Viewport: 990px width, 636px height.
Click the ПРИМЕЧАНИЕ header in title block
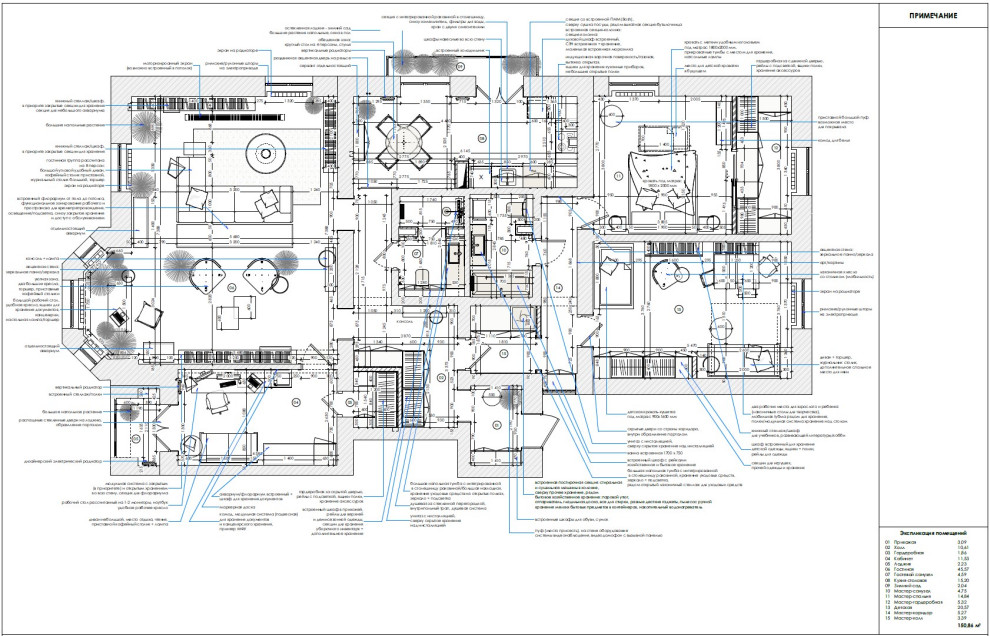(933, 16)
